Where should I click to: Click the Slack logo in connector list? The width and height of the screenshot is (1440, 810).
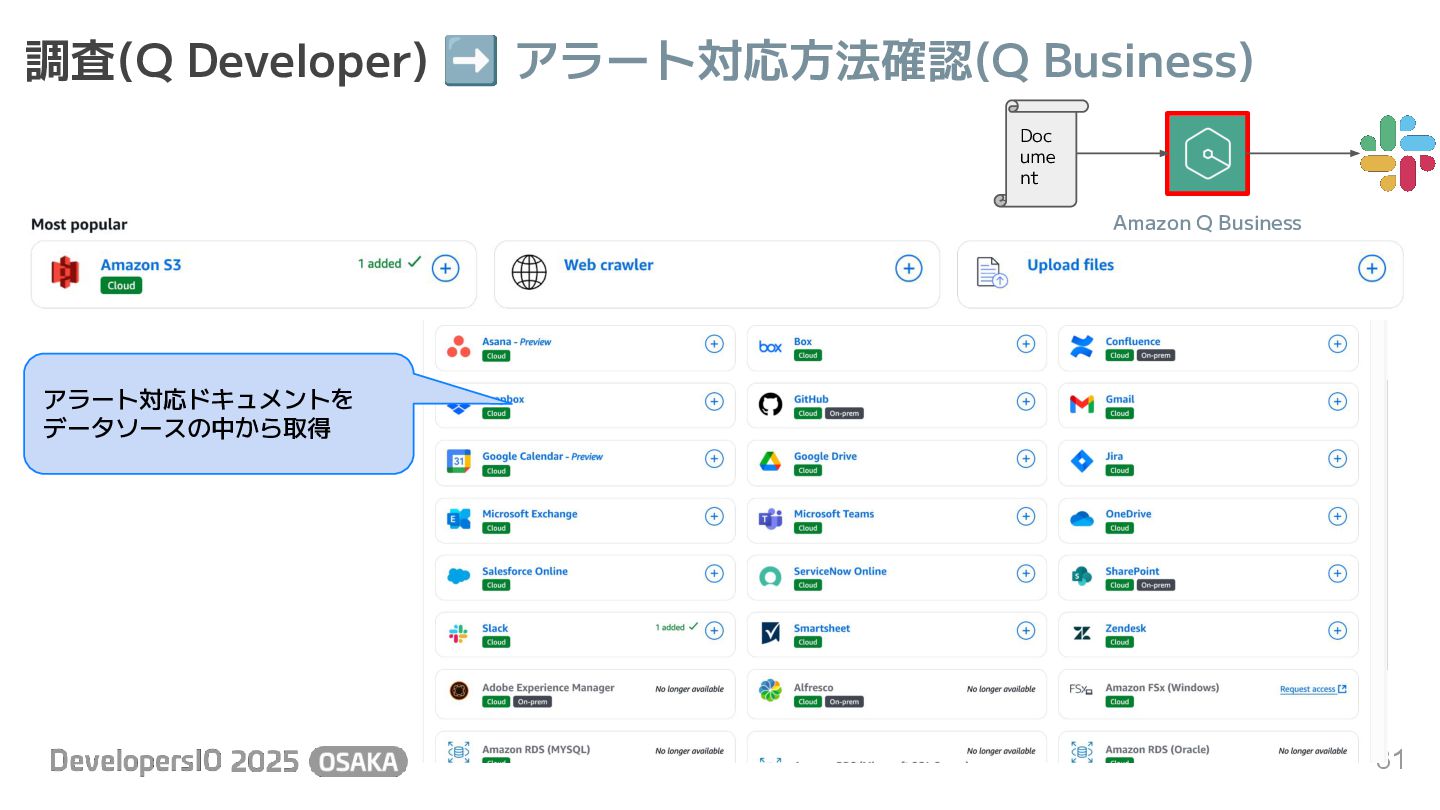tap(459, 634)
